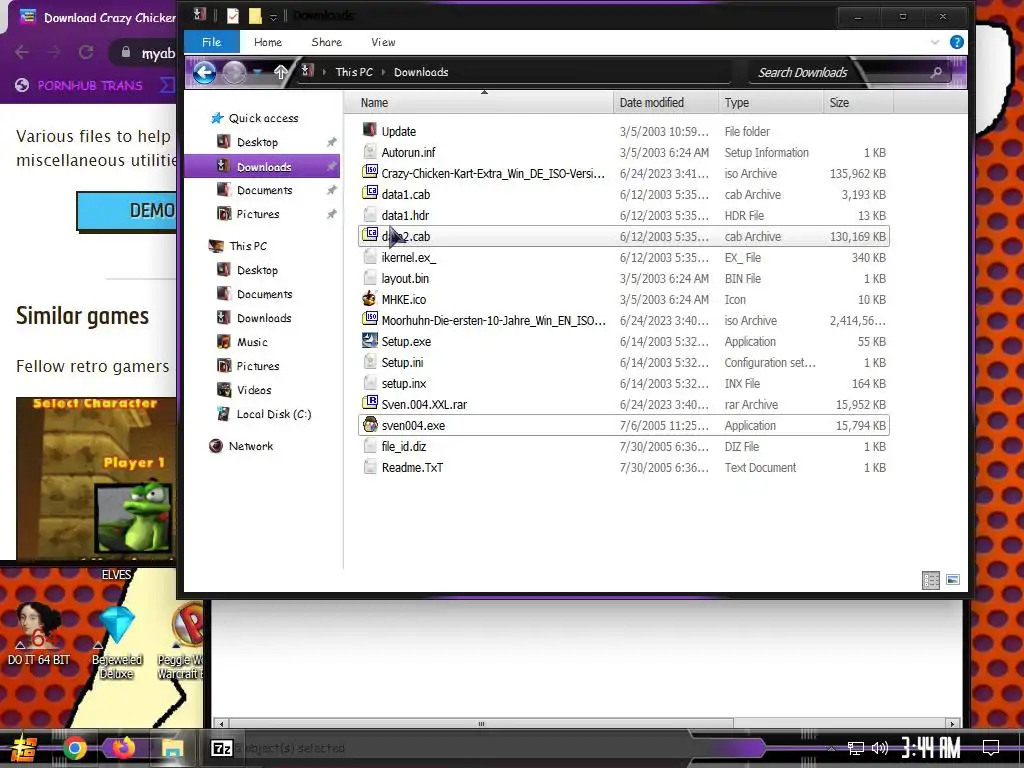Open the Share ribbon tab
1024x768 pixels.
point(327,42)
